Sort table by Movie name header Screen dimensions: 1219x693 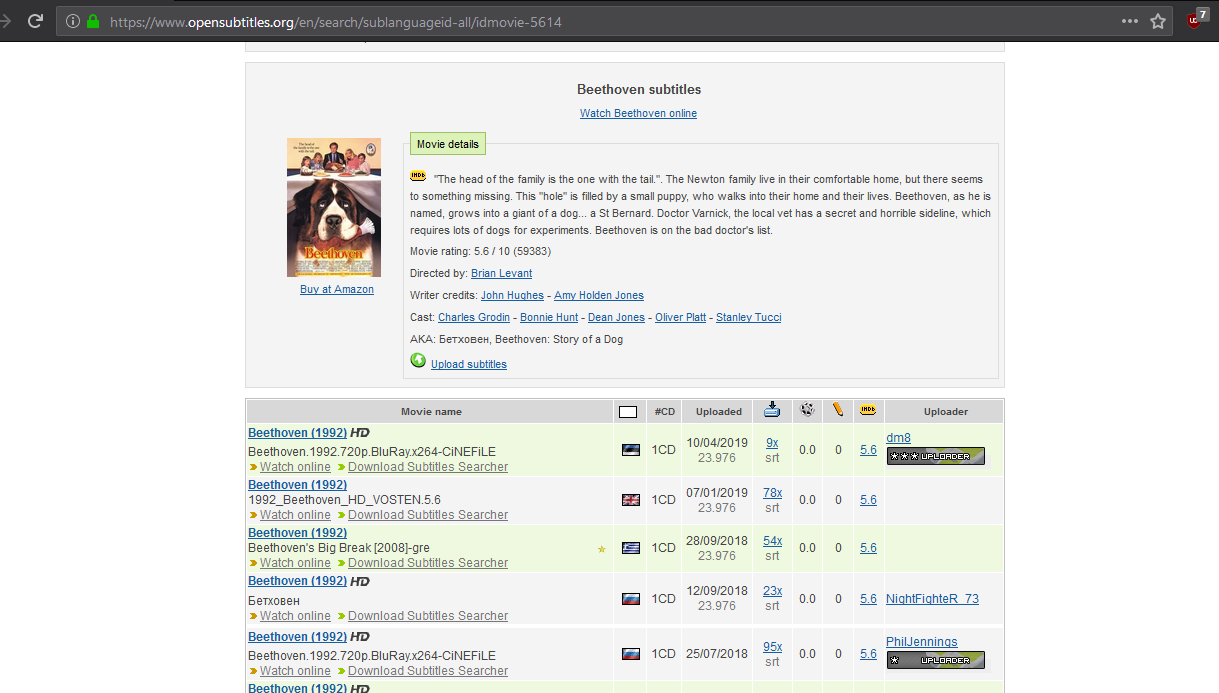[431, 411]
